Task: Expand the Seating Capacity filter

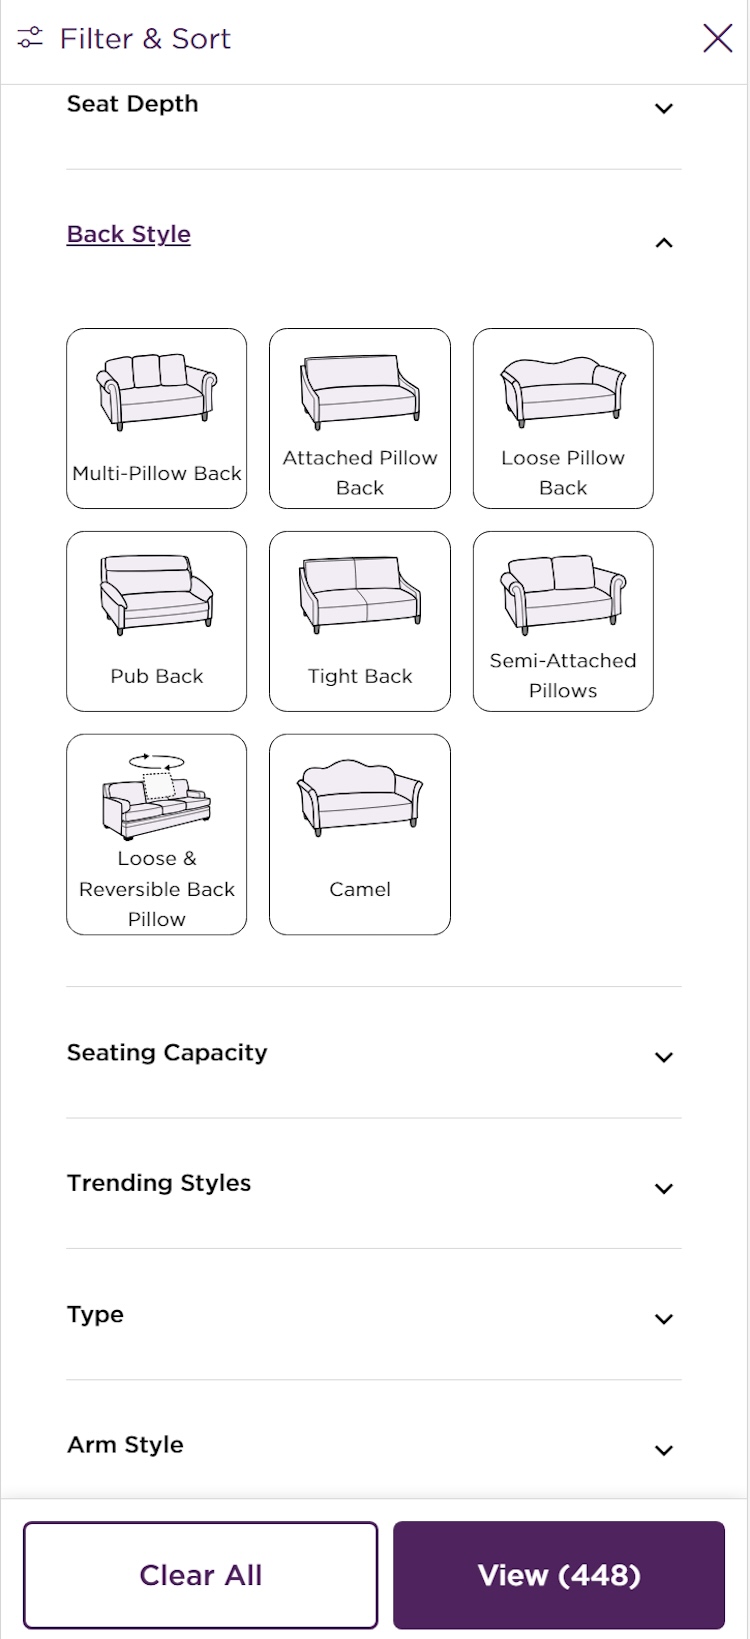Action: [x=663, y=1057]
